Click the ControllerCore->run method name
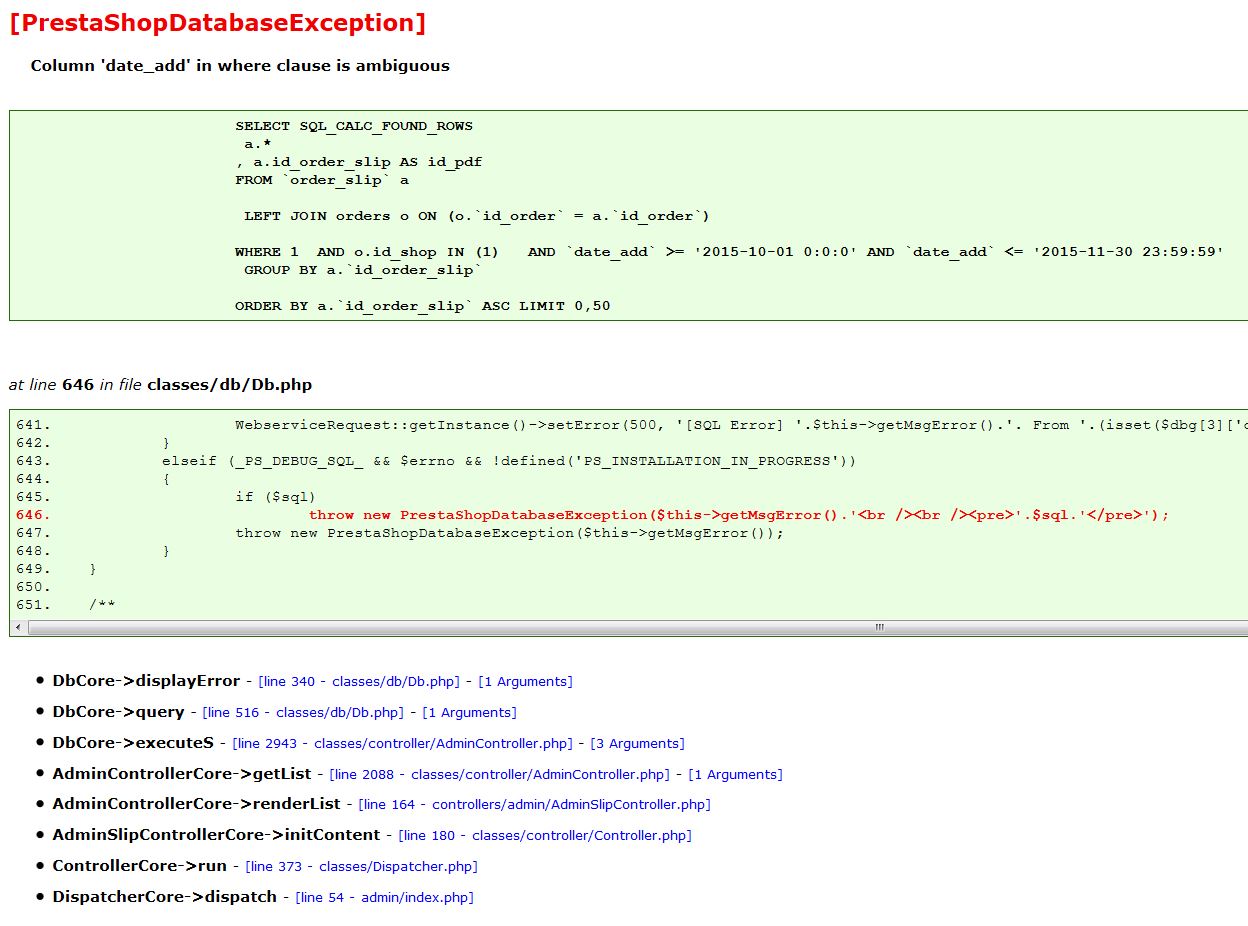Screen dimensions: 1248x926 coord(140,866)
